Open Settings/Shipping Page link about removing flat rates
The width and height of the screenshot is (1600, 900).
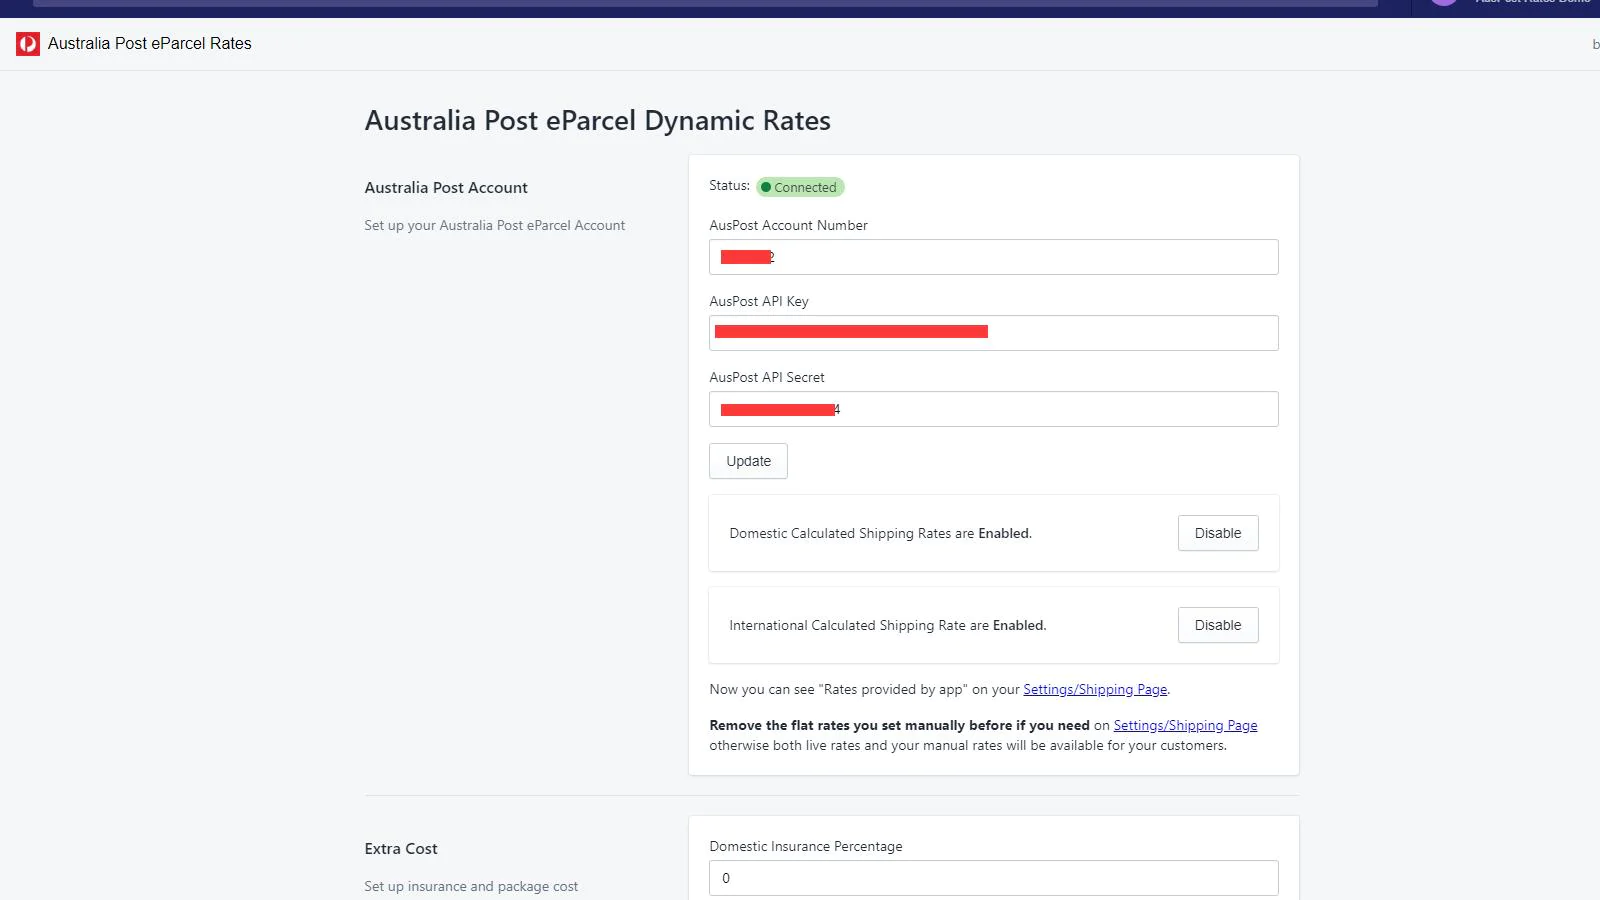point(1185,725)
